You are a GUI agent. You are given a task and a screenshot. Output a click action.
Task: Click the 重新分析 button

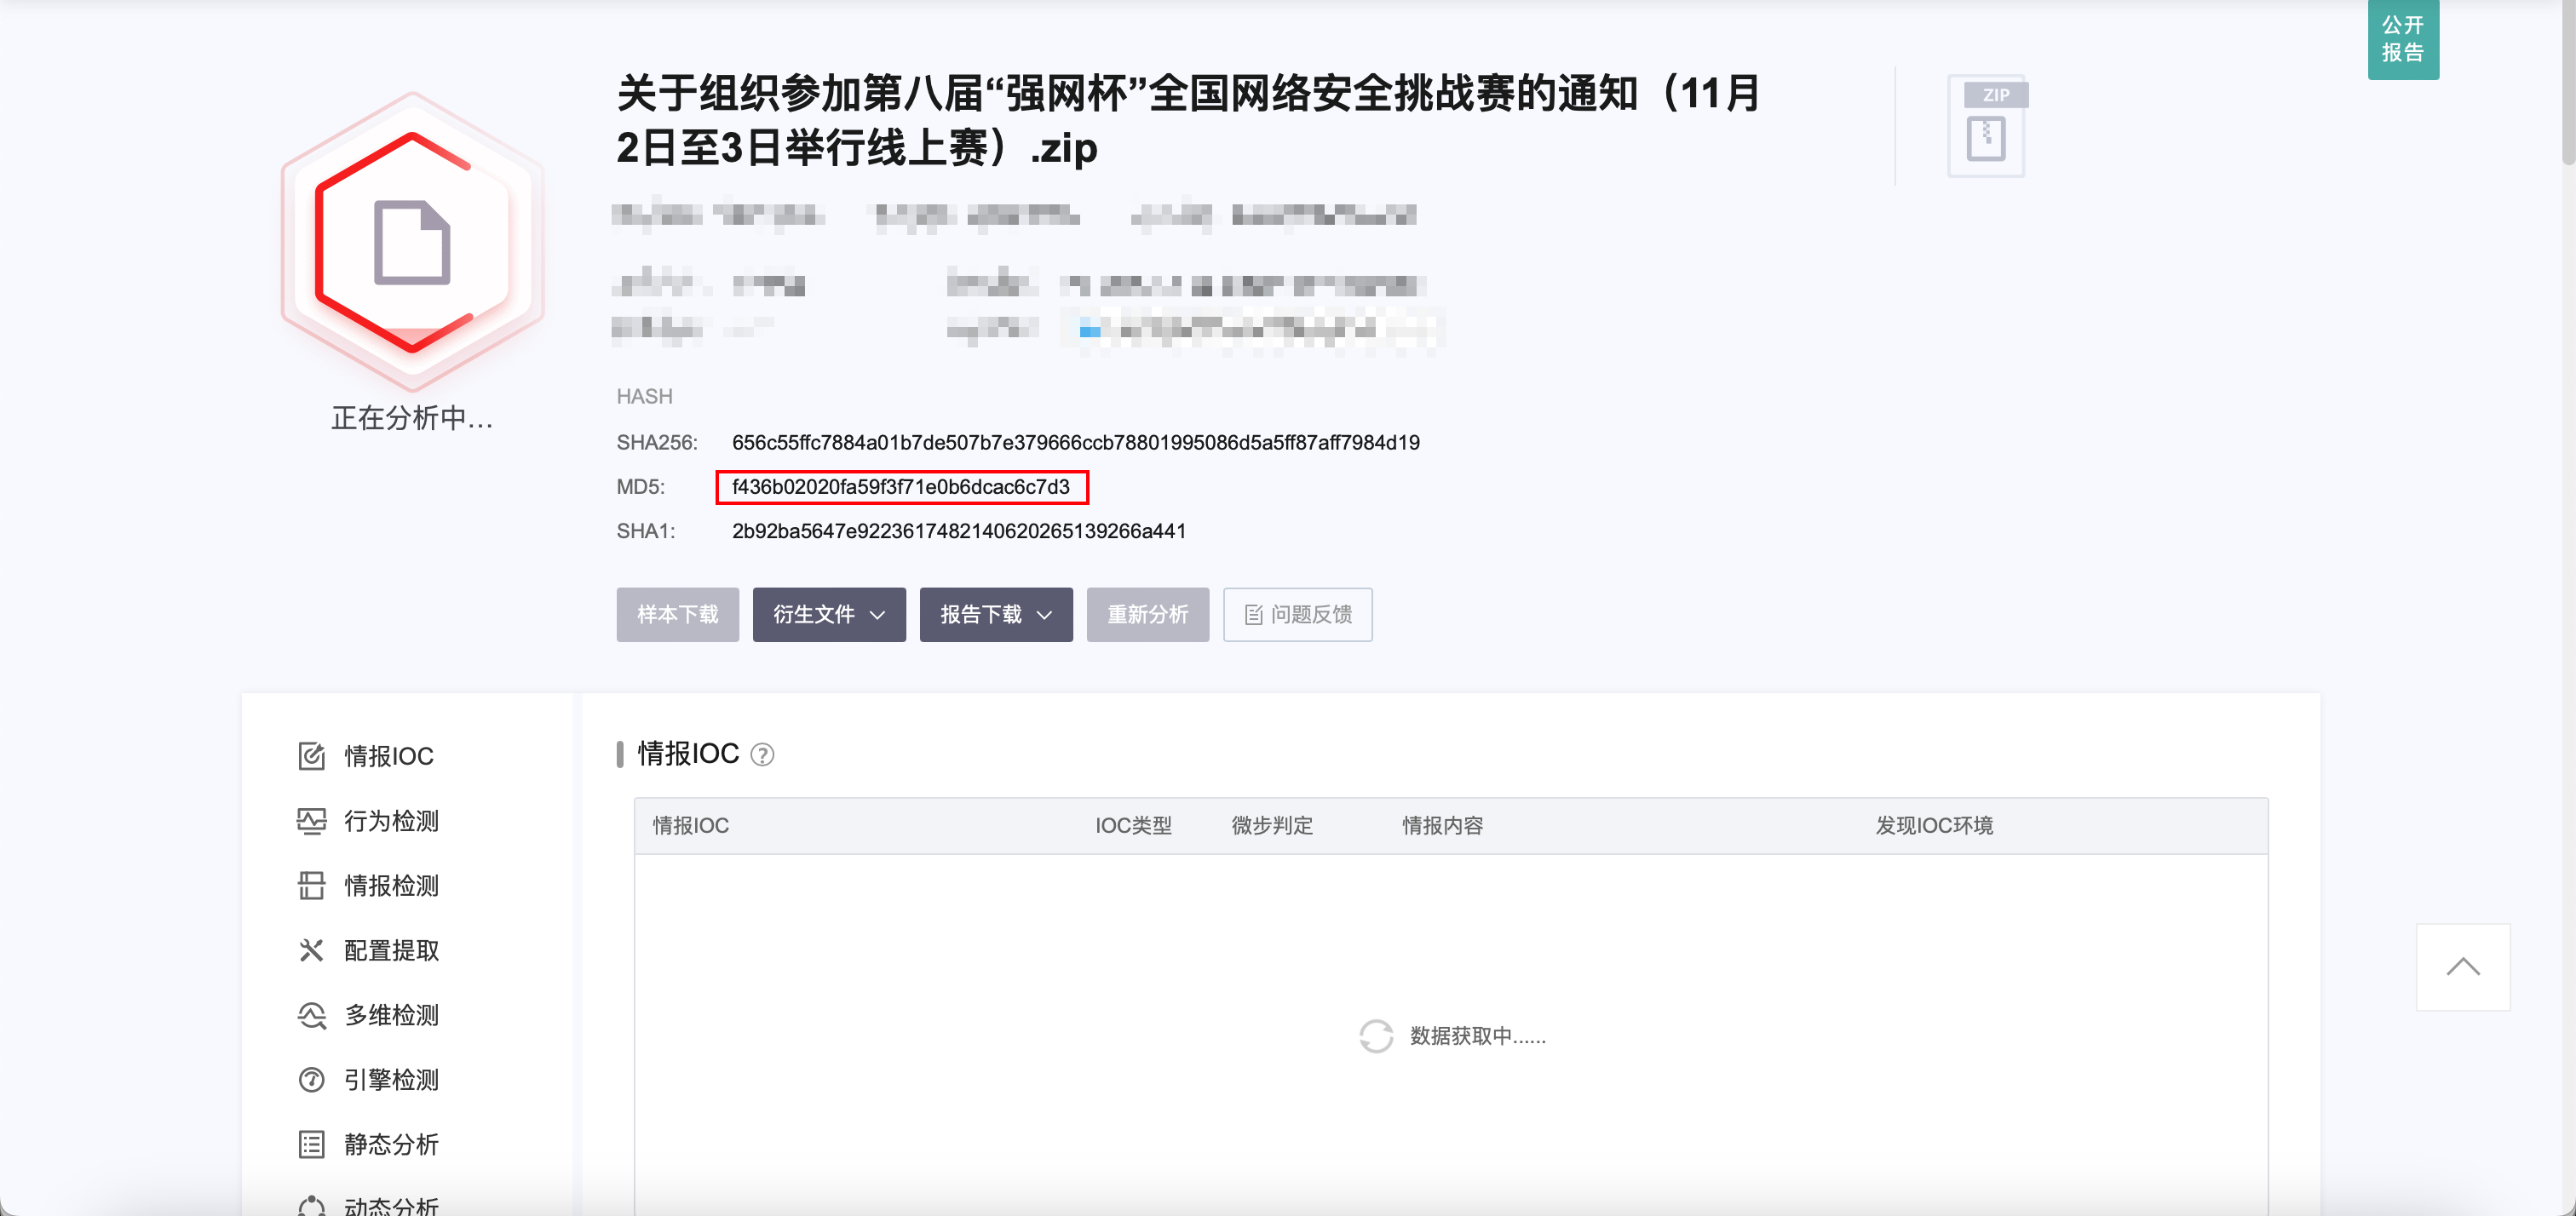click(1147, 614)
